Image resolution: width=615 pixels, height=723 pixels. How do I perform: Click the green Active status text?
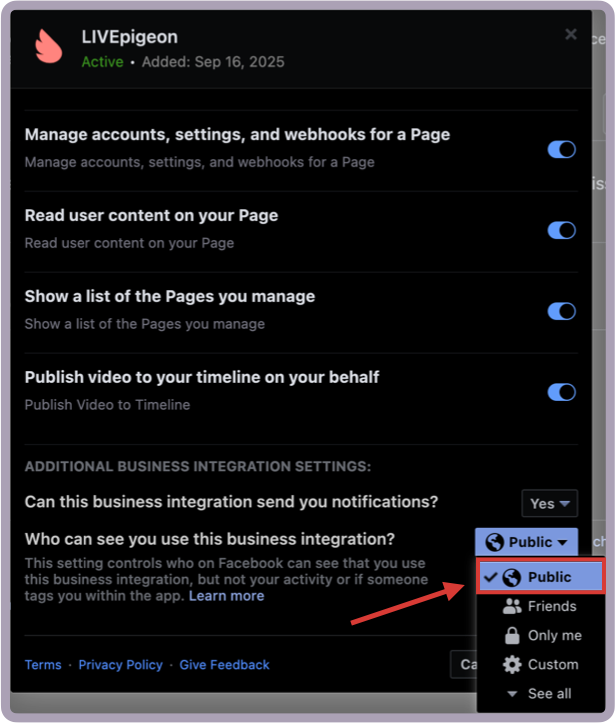coord(102,62)
